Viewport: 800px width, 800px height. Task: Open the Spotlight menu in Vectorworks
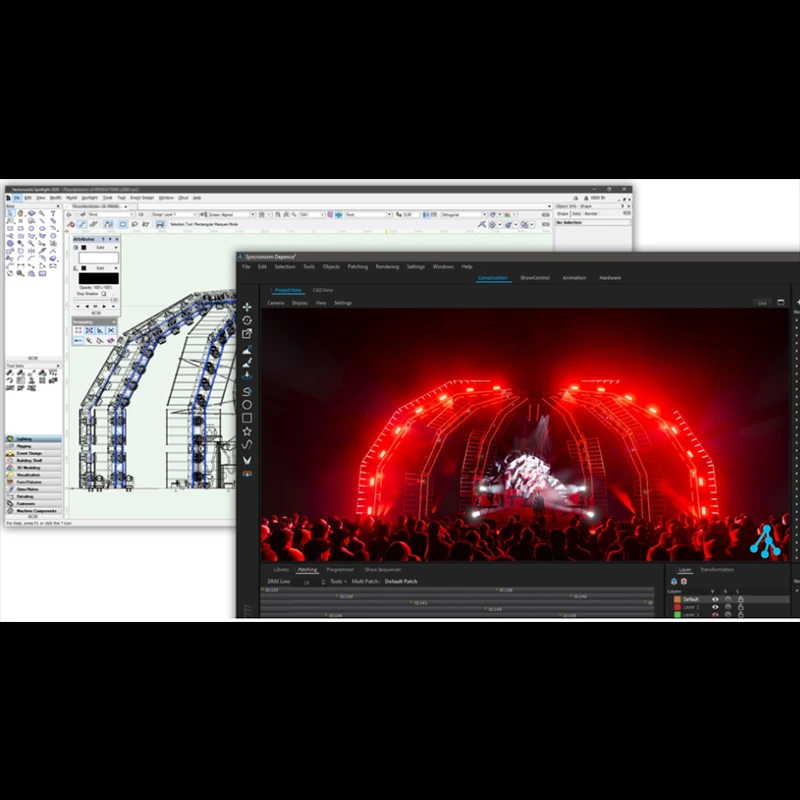coord(90,198)
